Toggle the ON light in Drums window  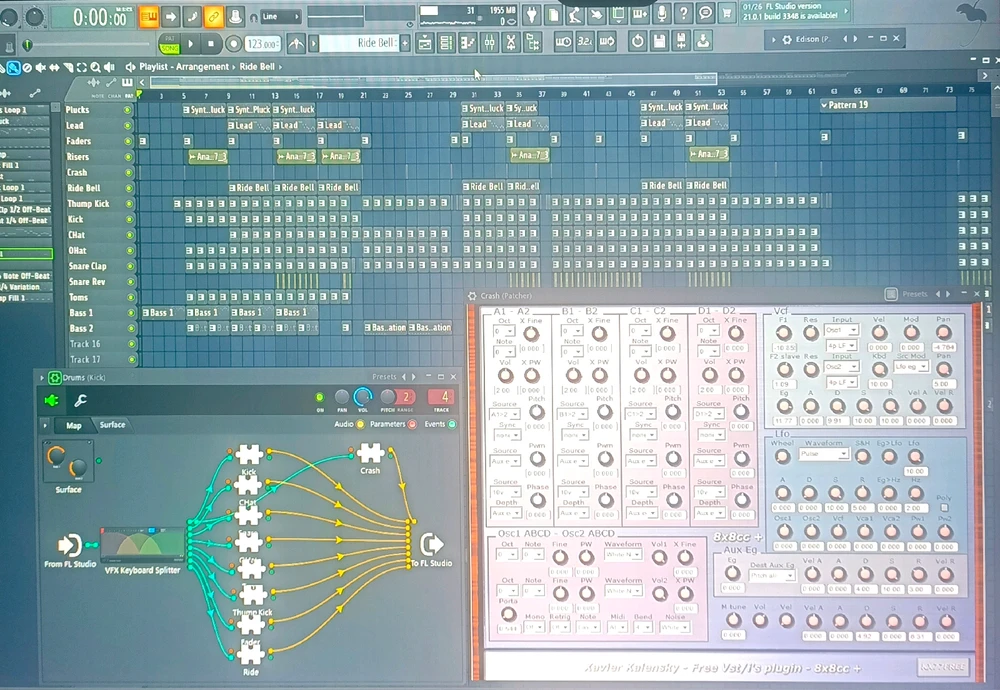(320, 397)
